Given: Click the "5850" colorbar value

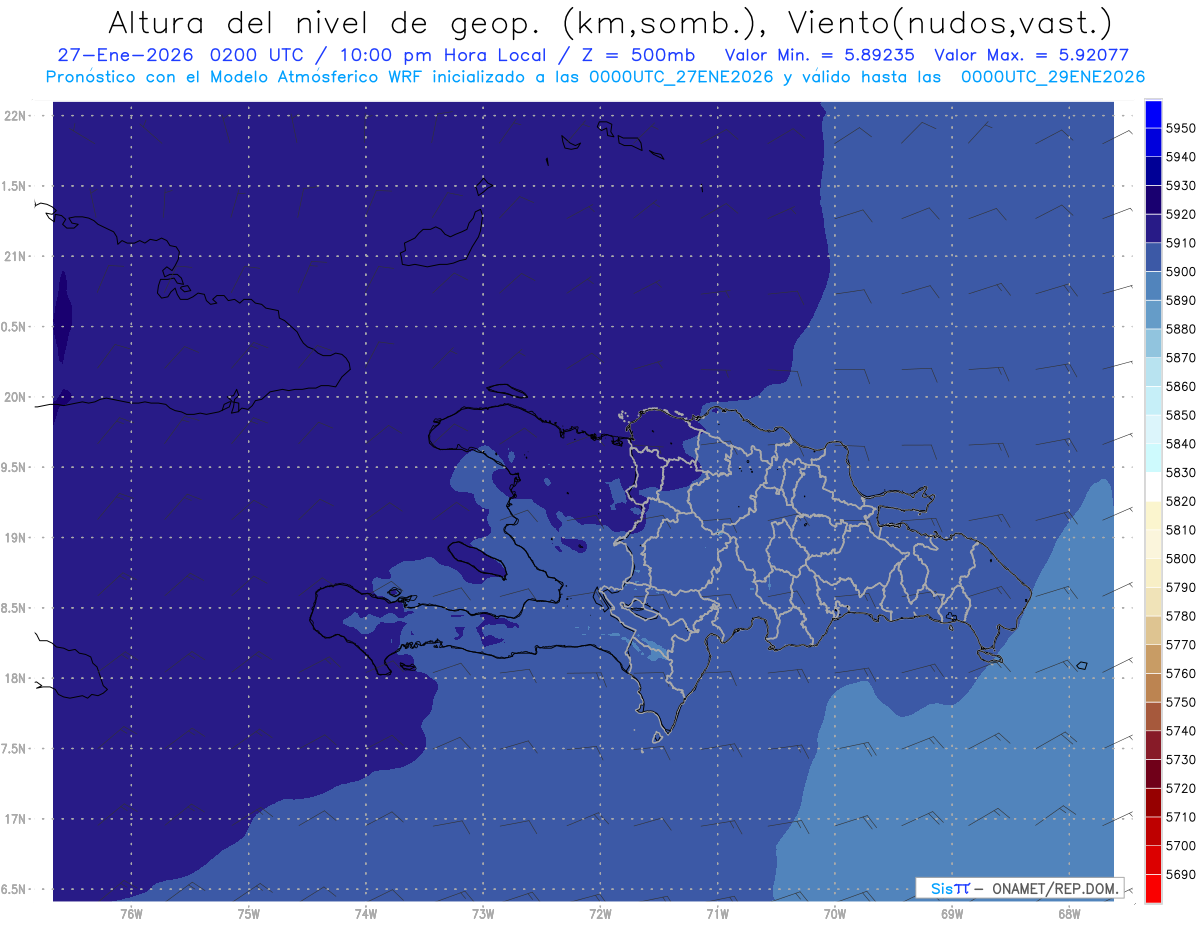Looking at the screenshot, I should [1179, 415].
